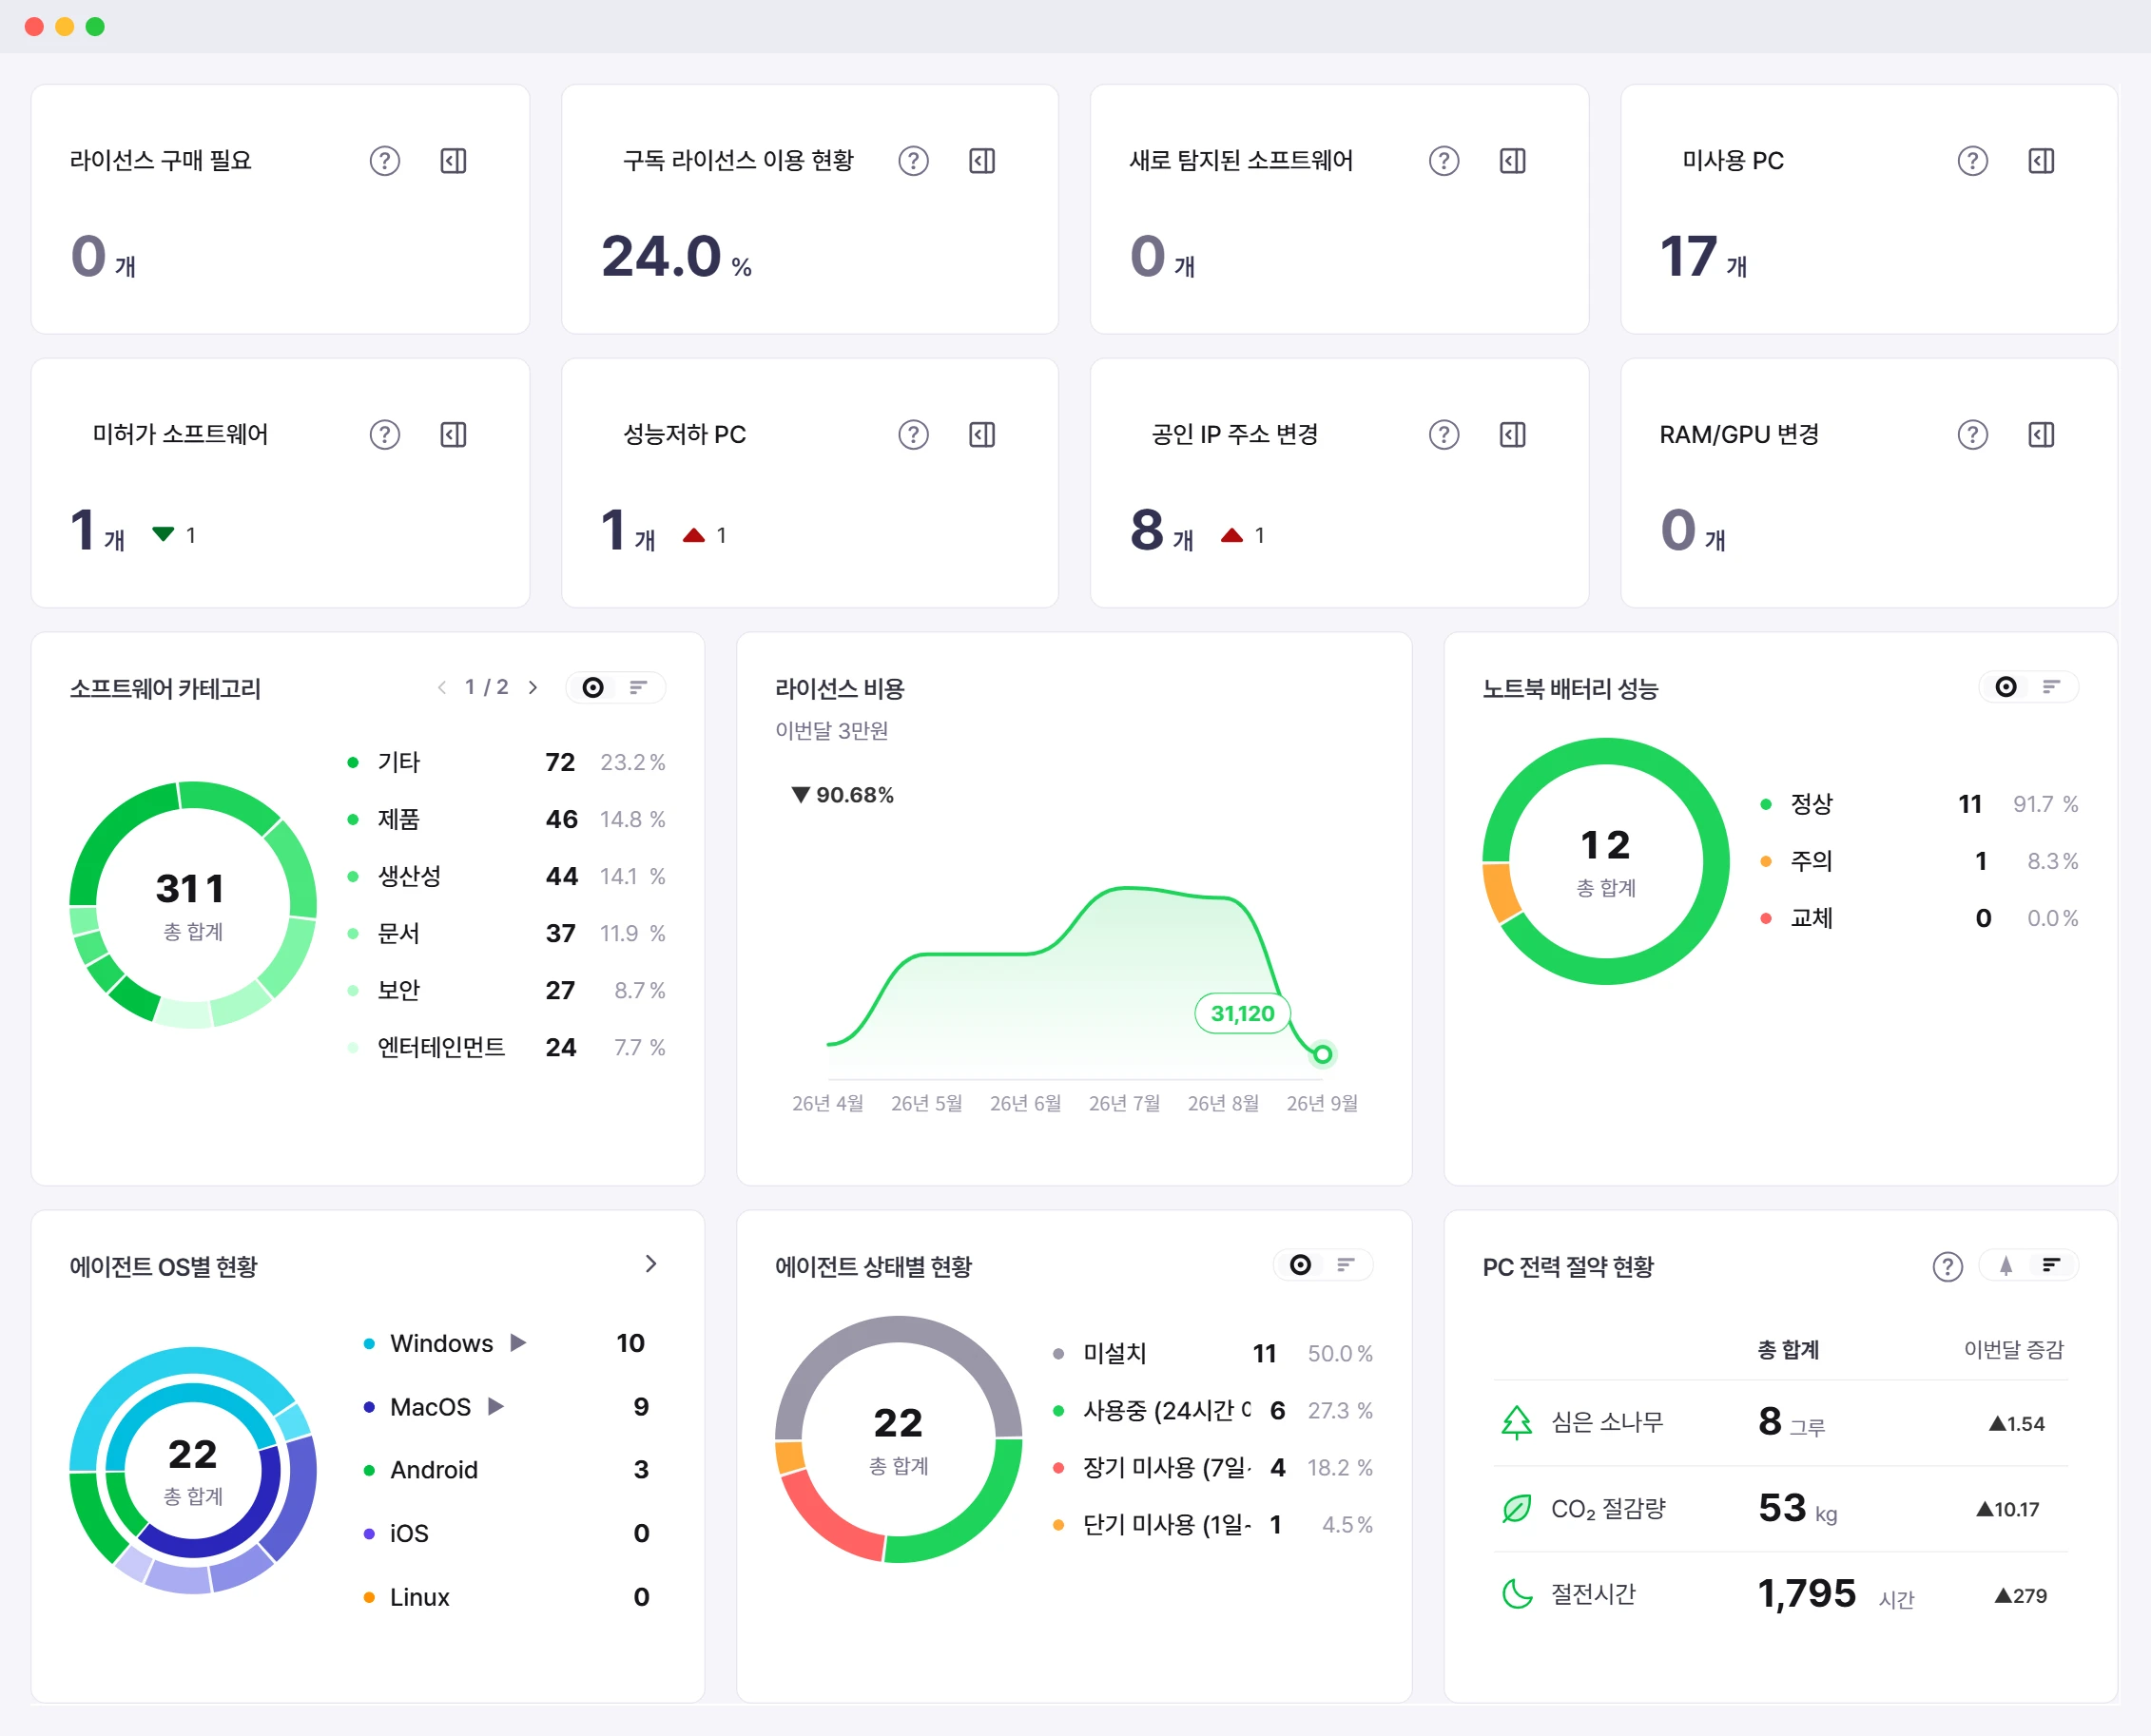This screenshot has height=1736, width=2151.
Task: Open help for 미허가 소프트웨어 card
Action: coord(384,435)
